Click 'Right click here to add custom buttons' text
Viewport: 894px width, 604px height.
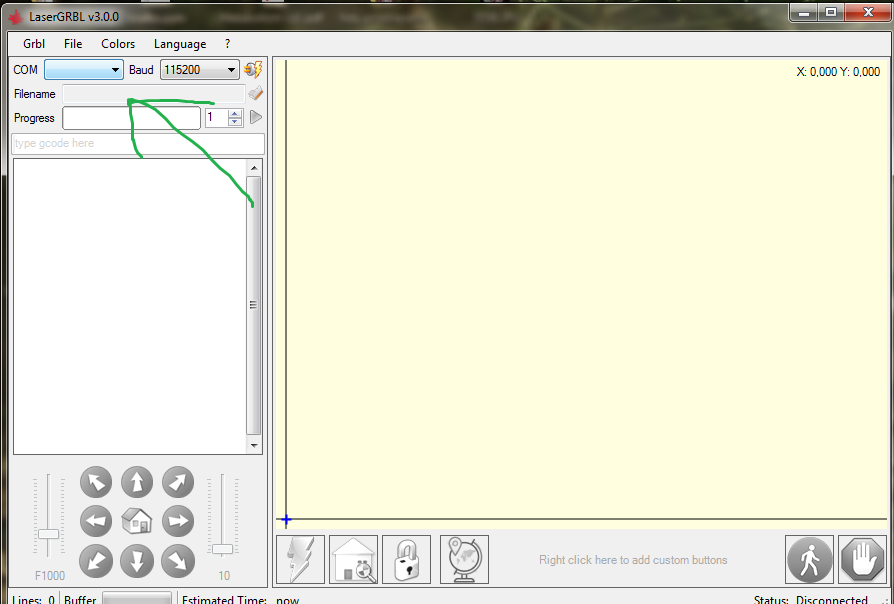pos(633,560)
